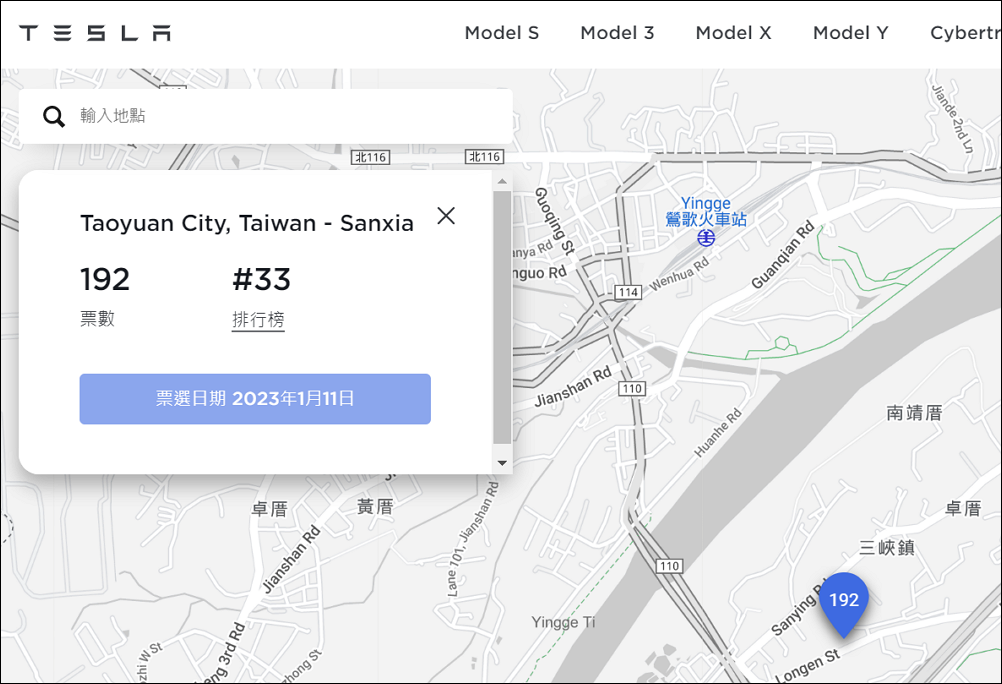Open Model Y menu item

[851, 33]
